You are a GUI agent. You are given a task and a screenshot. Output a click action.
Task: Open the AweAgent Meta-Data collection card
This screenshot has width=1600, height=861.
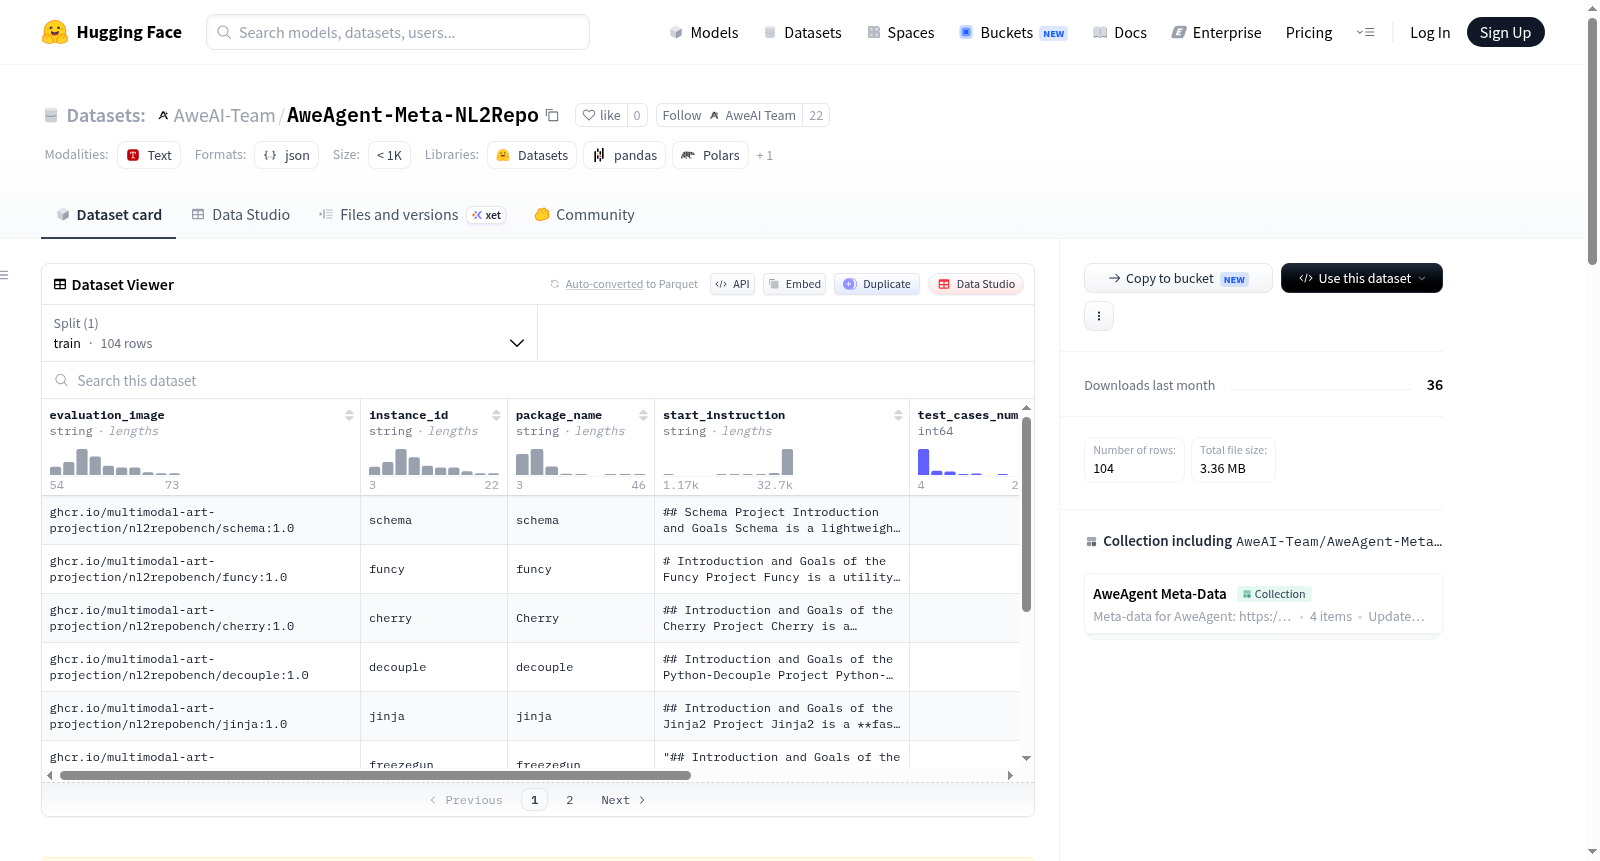pyautogui.click(x=1263, y=604)
